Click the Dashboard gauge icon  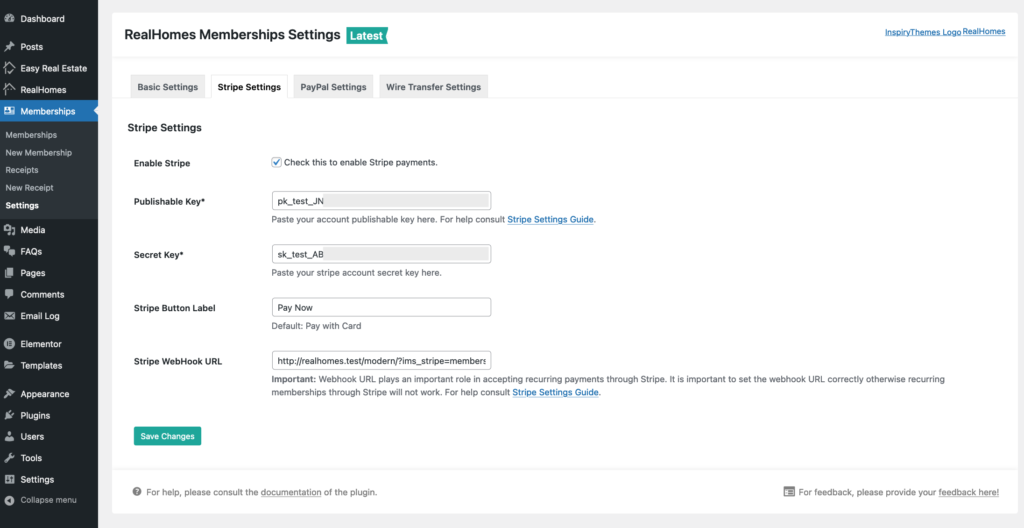pos(9,18)
